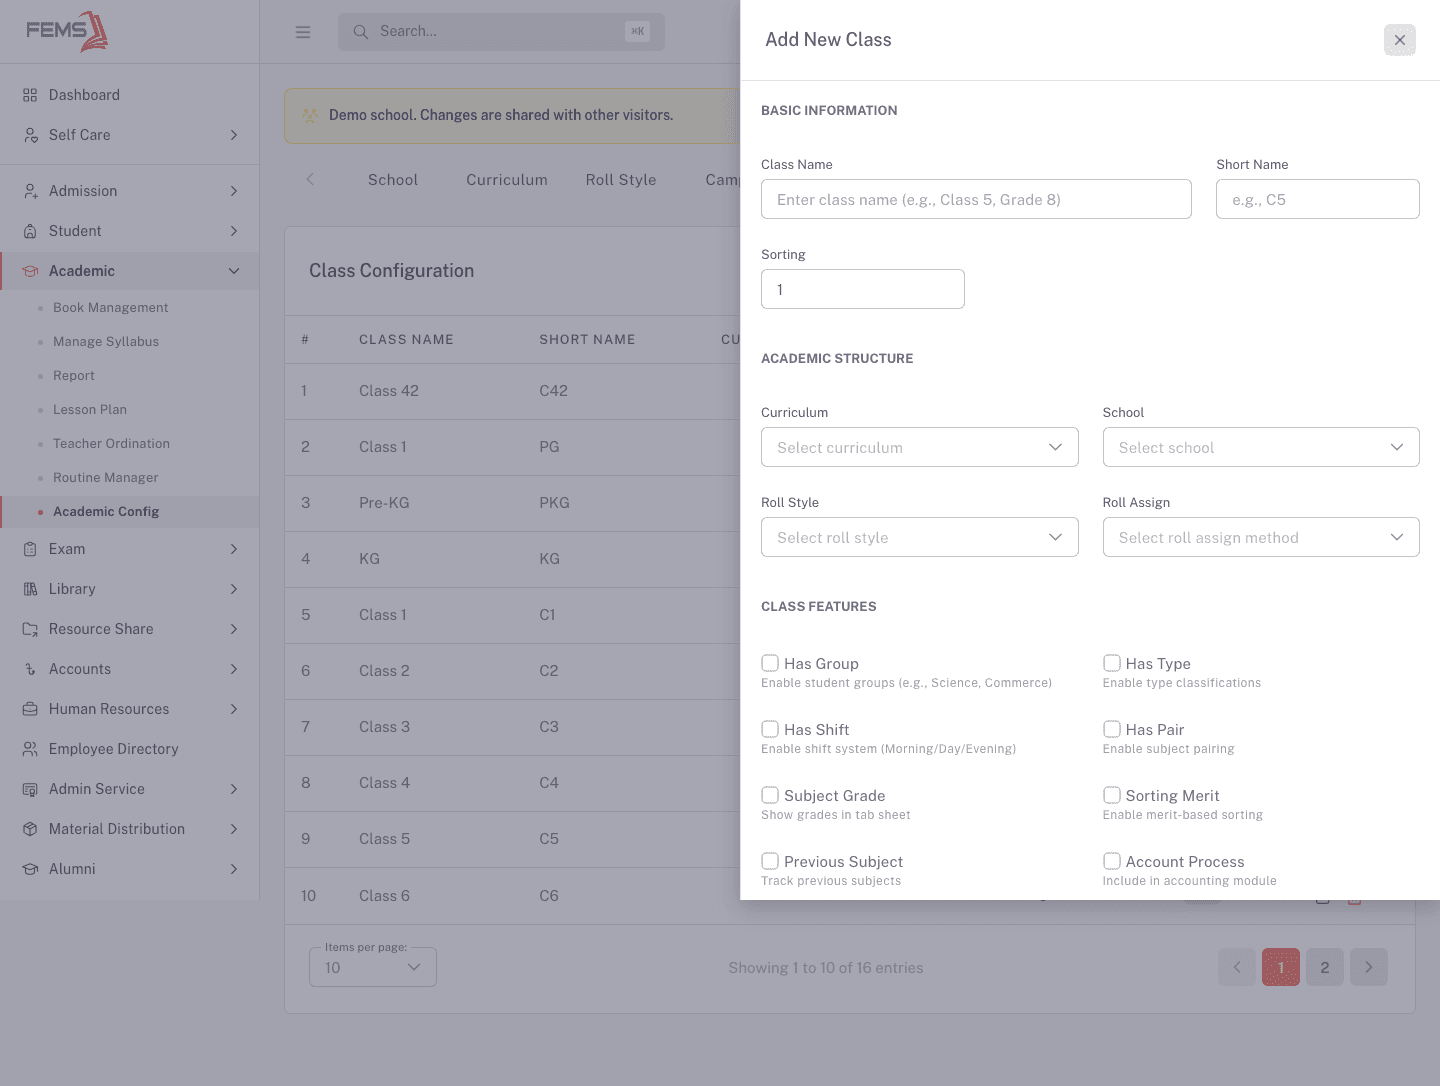The width and height of the screenshot is (1440, 1086).
Task: Close the Add New Class panel
Action: coord(1400,40)
